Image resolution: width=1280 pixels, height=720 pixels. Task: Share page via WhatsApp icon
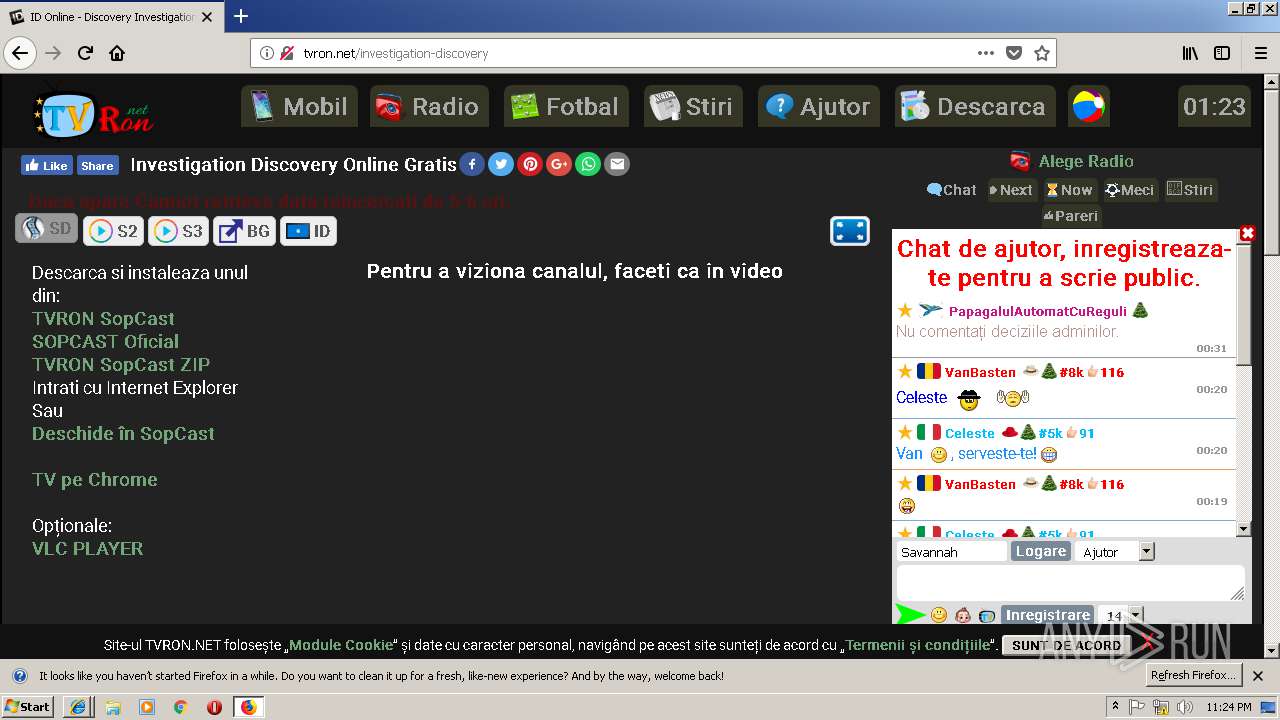click(x=588, y=164)
